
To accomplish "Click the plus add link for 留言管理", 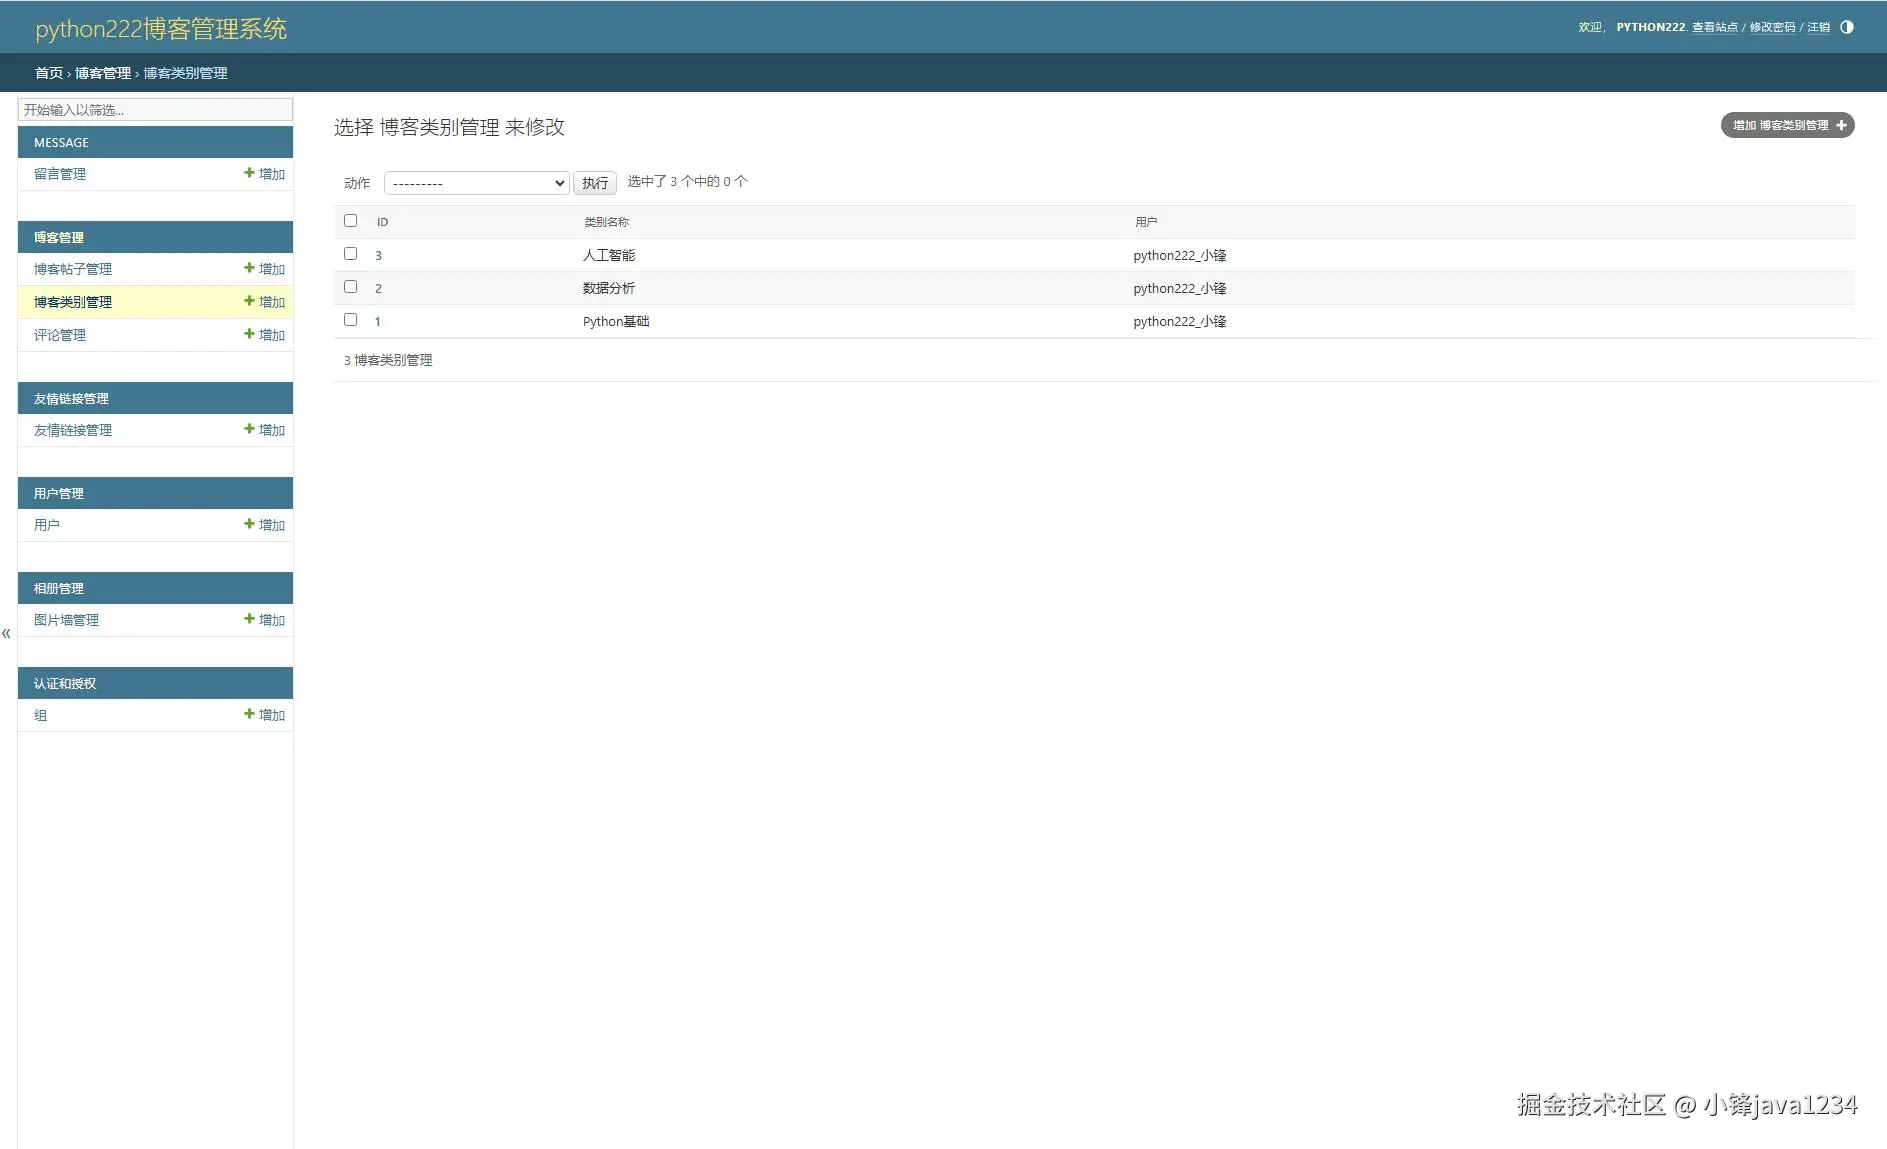I will pos(264,174).
